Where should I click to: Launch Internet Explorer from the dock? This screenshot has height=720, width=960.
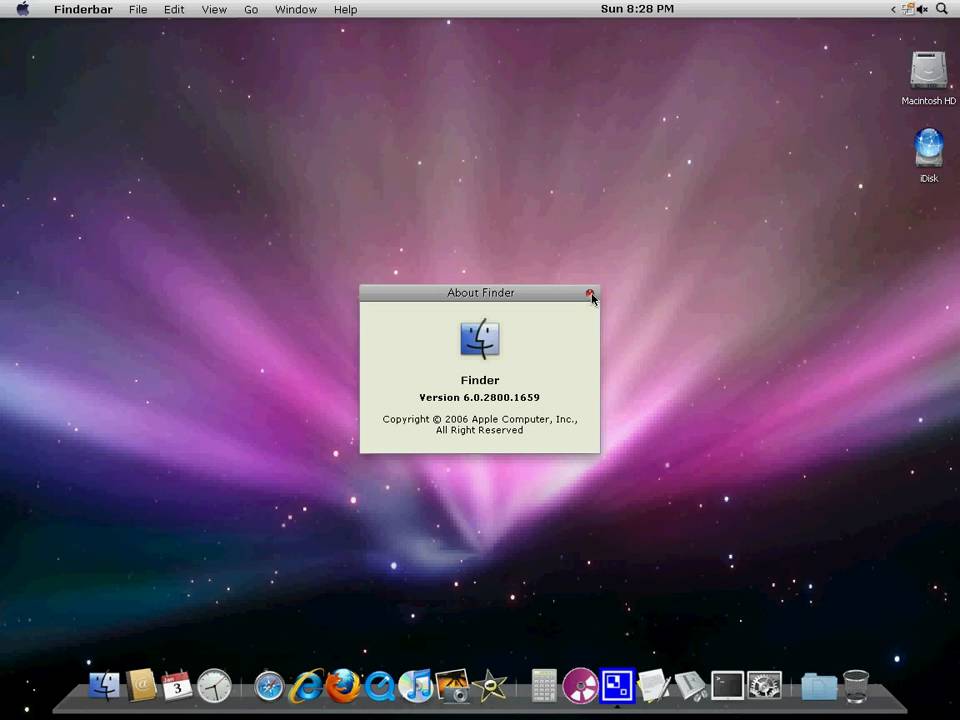click(x=306, y=686)
